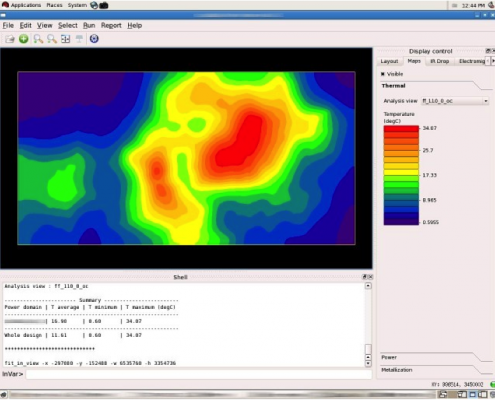Open the Applications system menu
Viewport: 495px width, 400px height.
point(26,5)
